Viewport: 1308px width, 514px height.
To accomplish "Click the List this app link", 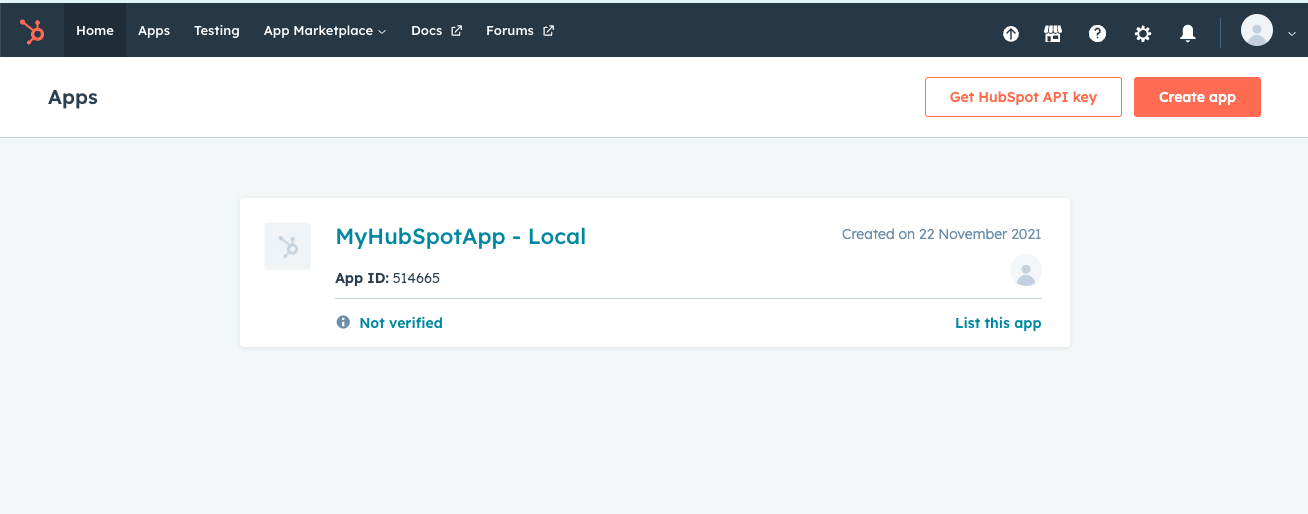I will coord(998,323).
